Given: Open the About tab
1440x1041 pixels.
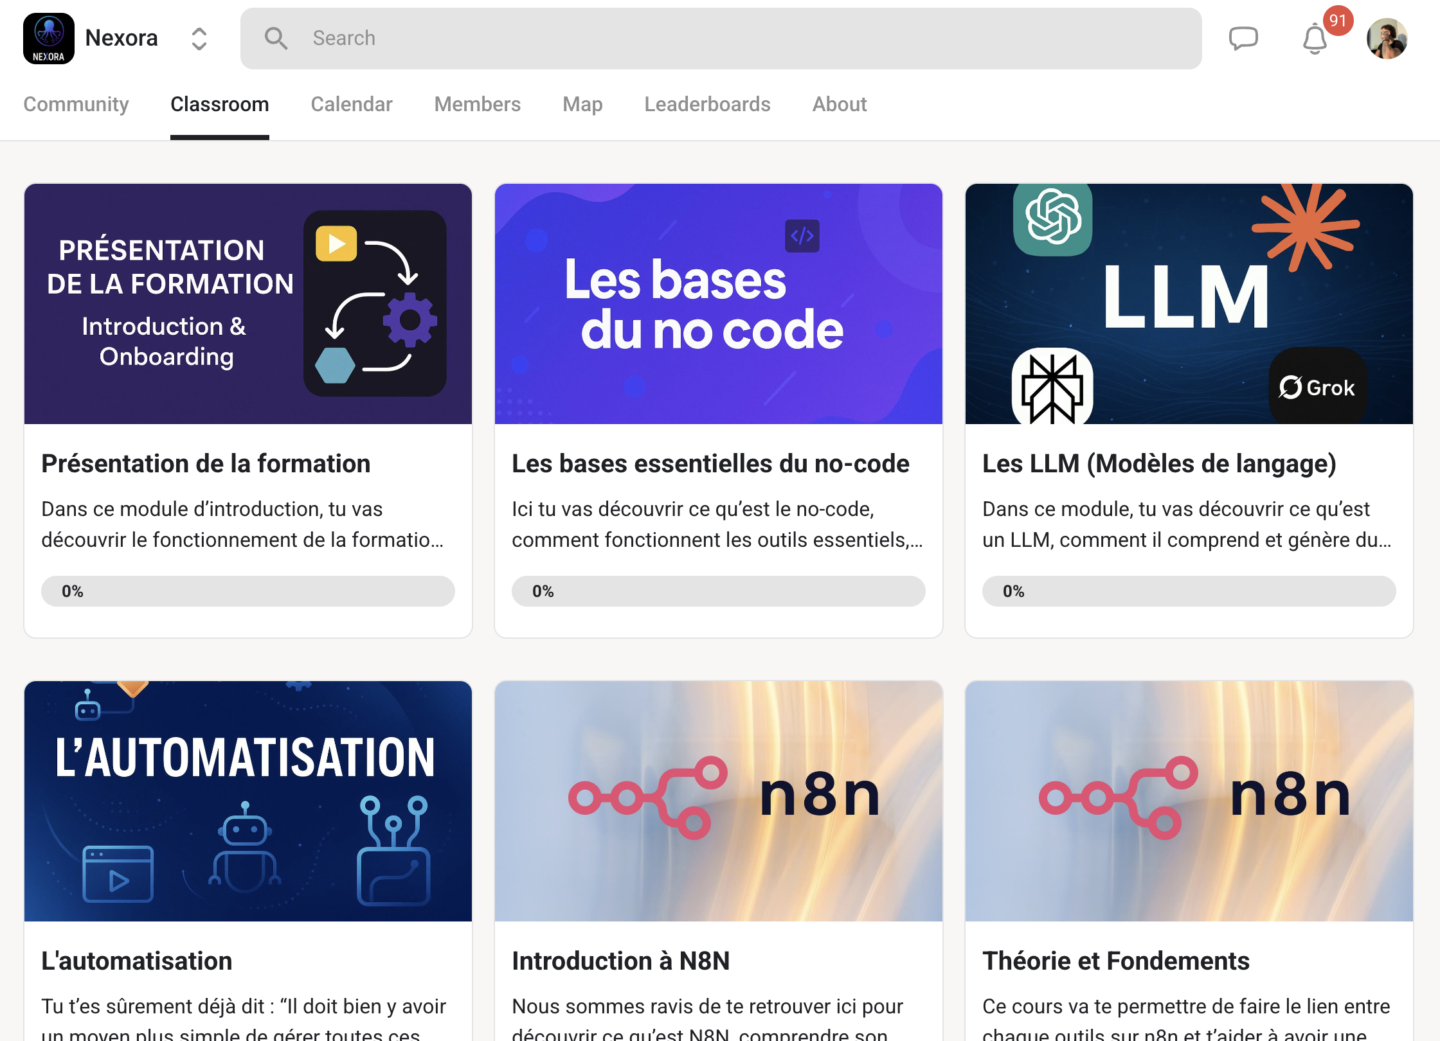Looking at the screenshot, I should 839,104.
